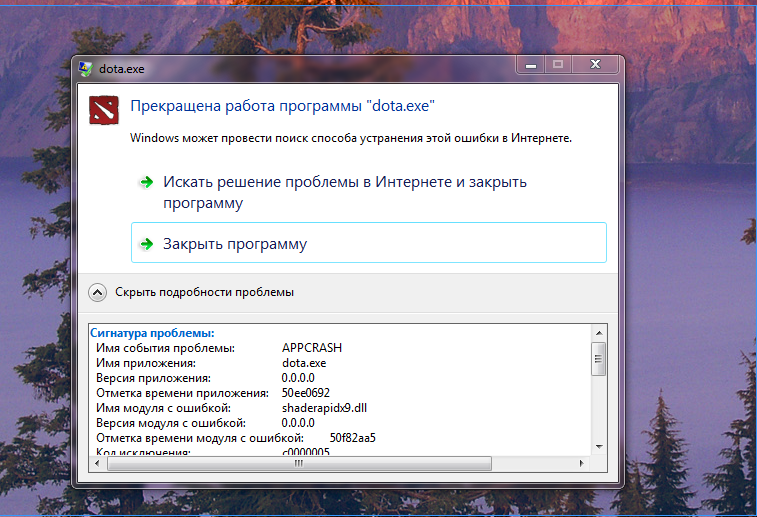The height and width of the screenshot is (517, 757).
Task: Click the Dota 2 red logo icon
Action: [104, 110]
